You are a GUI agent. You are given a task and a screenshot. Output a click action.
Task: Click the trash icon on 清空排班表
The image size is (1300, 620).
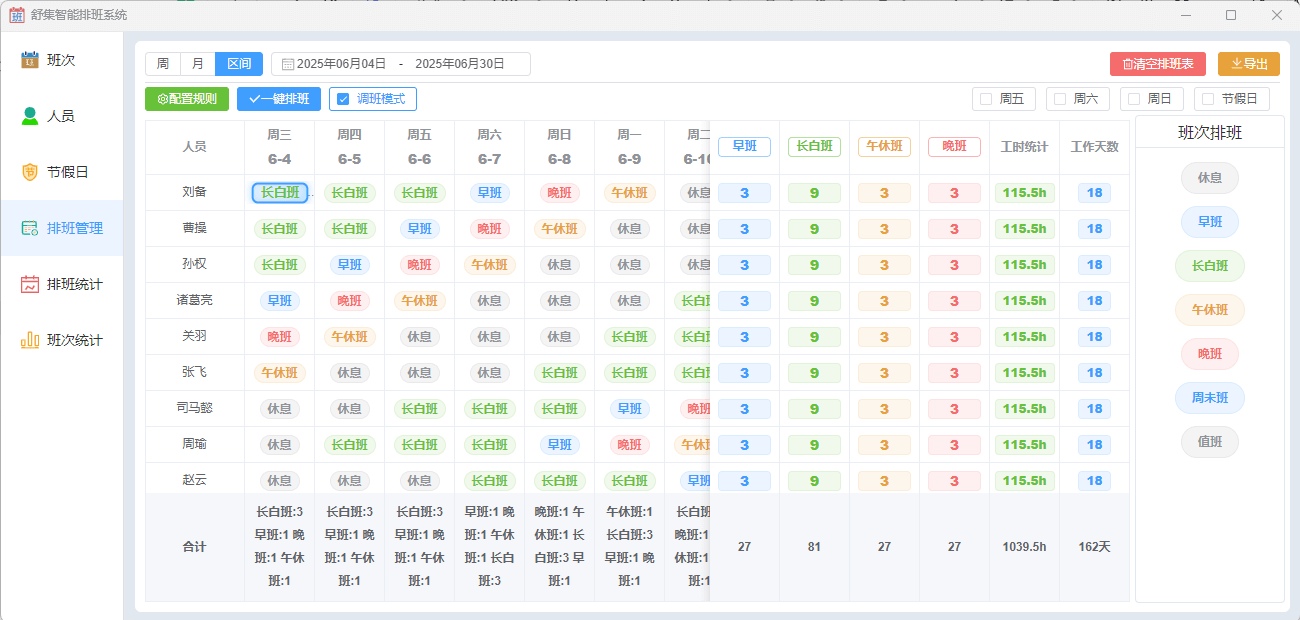pyautogui.click(x=1128, y=62)
